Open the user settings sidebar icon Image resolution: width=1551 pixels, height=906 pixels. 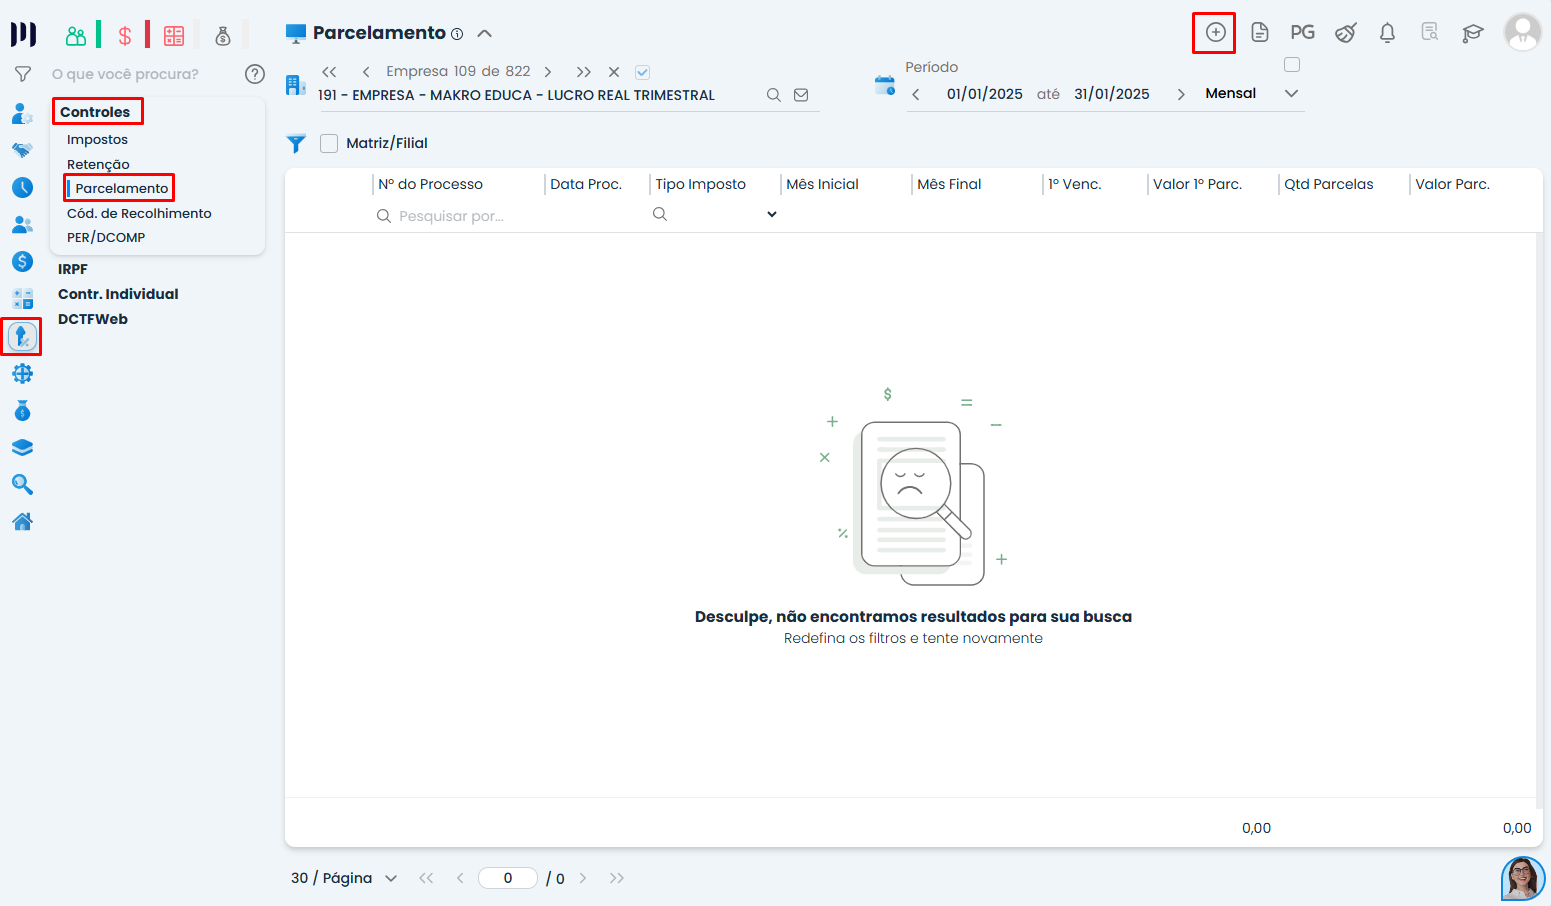(x=22, y=113)
